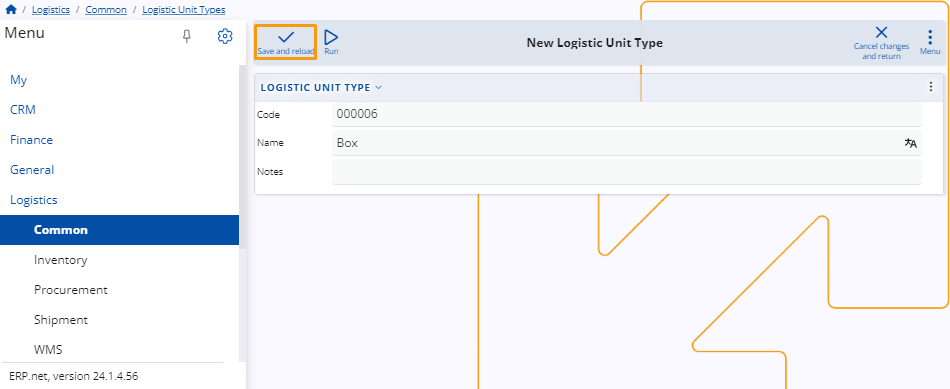Image resolution: width=950 pixels, height=389 pixels.
Task: Select the Inventory menu item
Action: (x=61, y=260)
